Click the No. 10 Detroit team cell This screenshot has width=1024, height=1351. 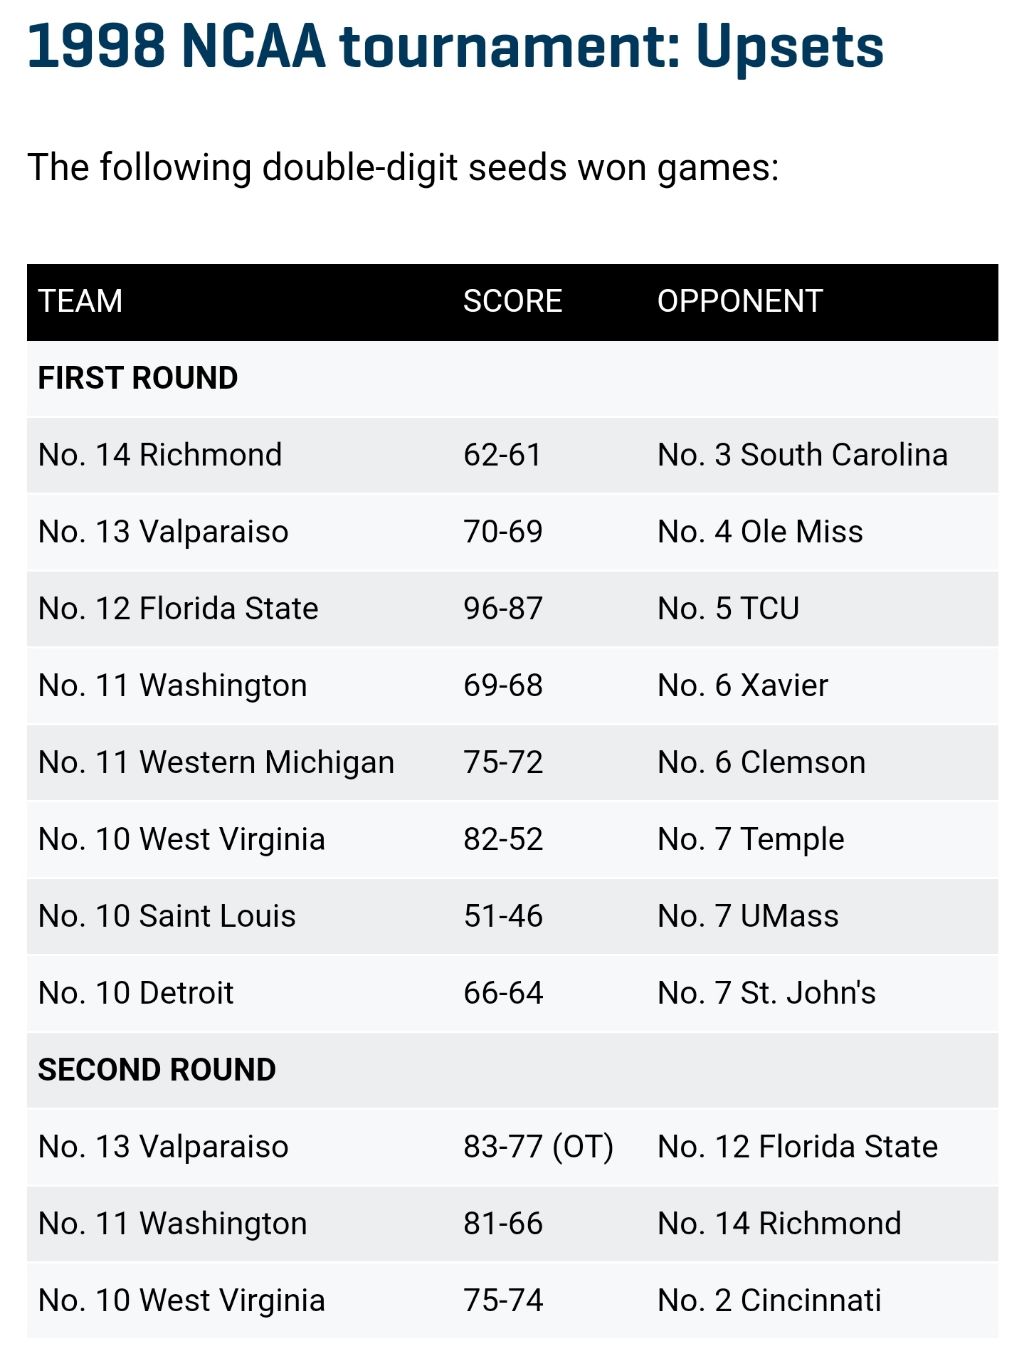coord(136,993)
